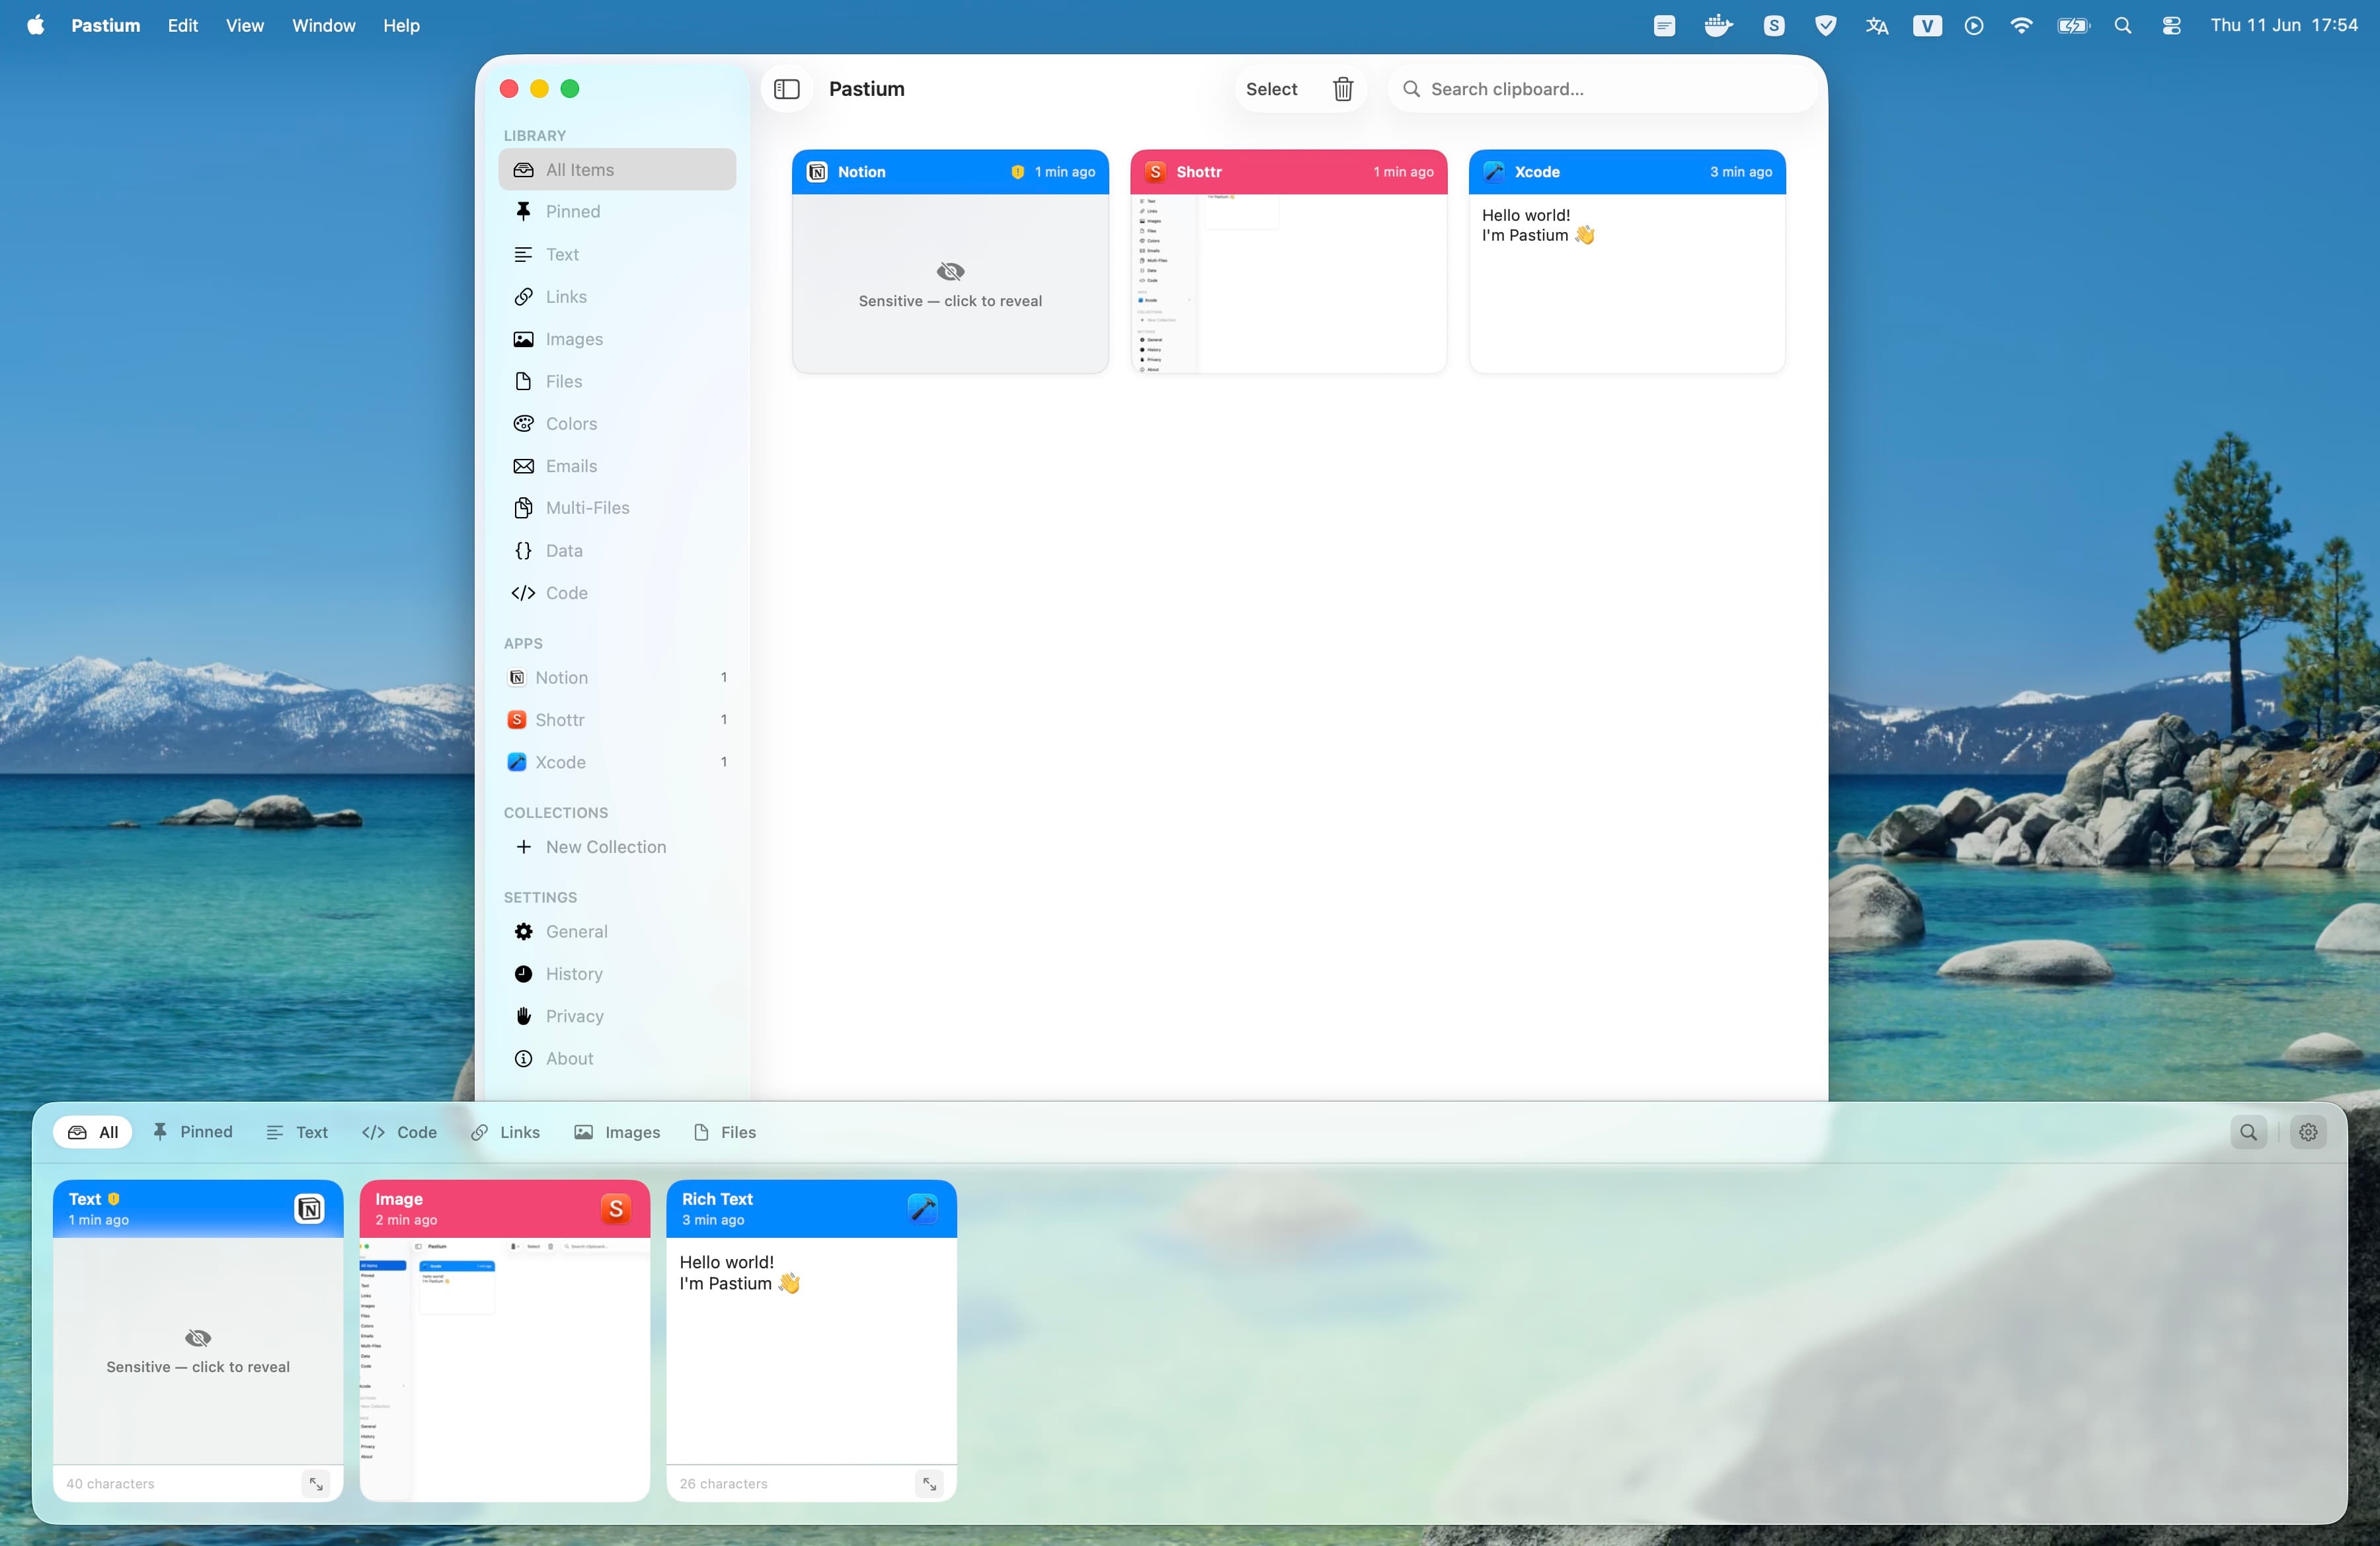Open the Pinned section in the sidebar
The image size is (2380, 1546).
(617, 212)
